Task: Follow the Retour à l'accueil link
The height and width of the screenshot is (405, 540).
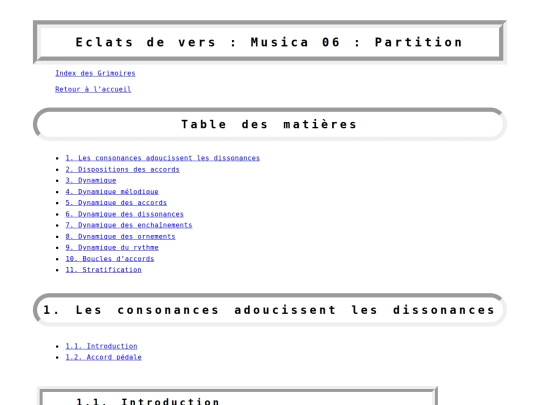Action: coord(93,89)
